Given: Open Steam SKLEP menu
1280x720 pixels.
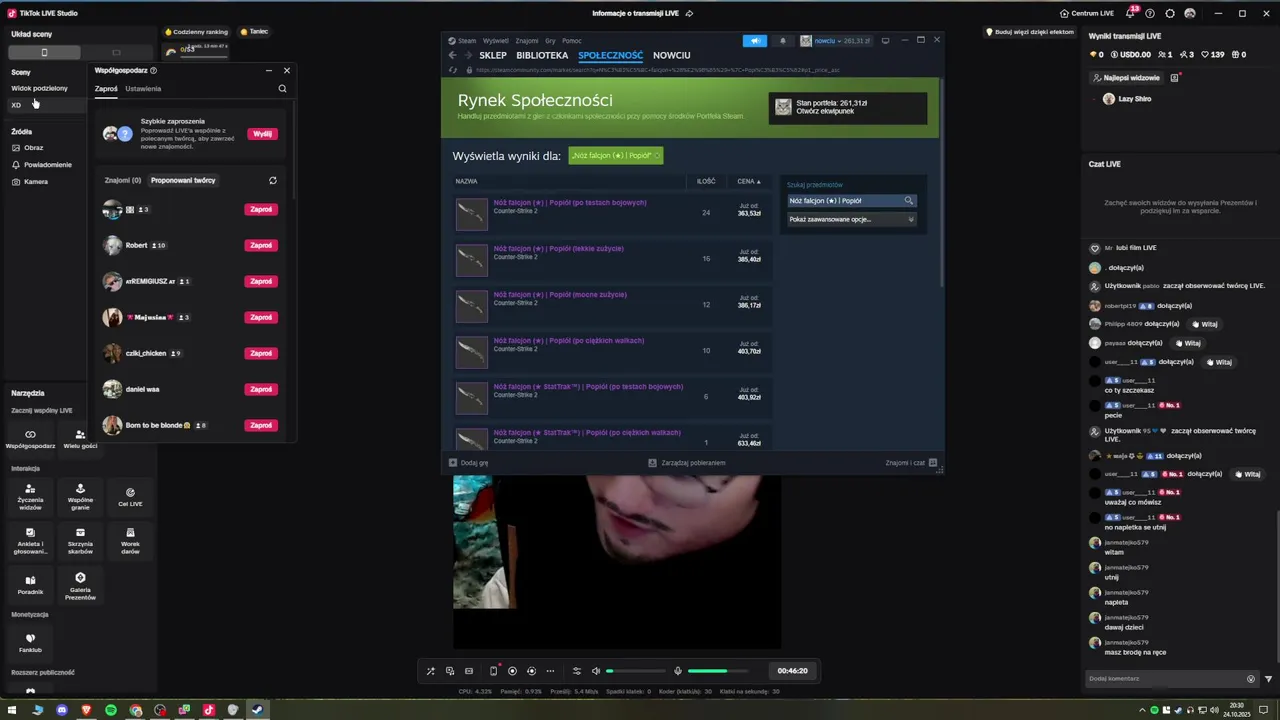Looking at the screenshot, I should coord(493,56).
